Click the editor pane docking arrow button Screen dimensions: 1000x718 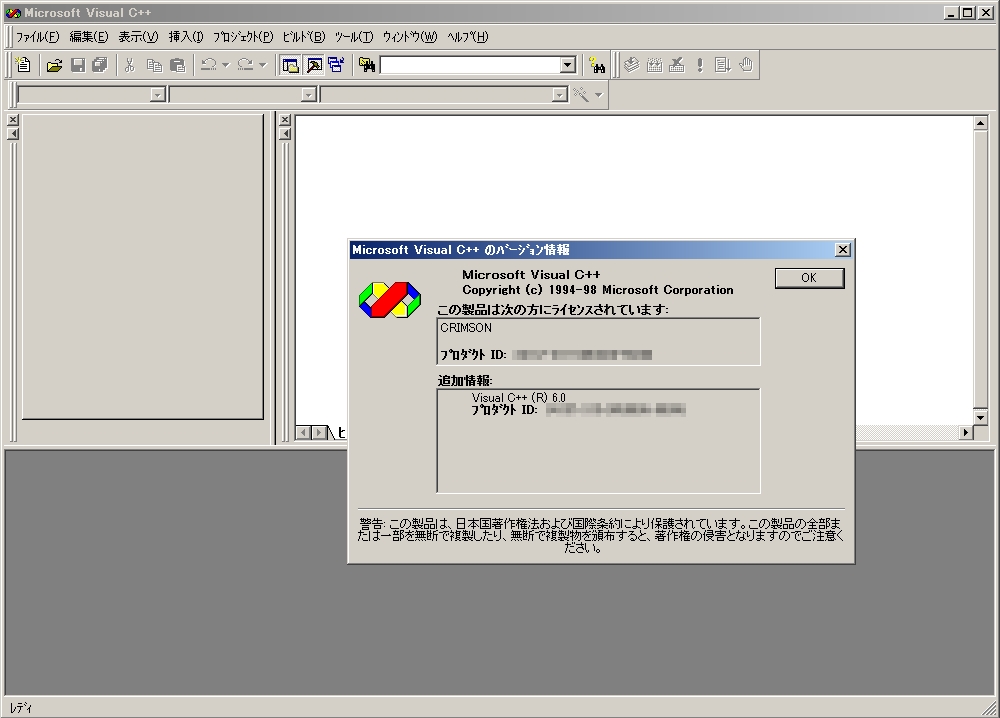pyautogui.click(x=285, y=134)
